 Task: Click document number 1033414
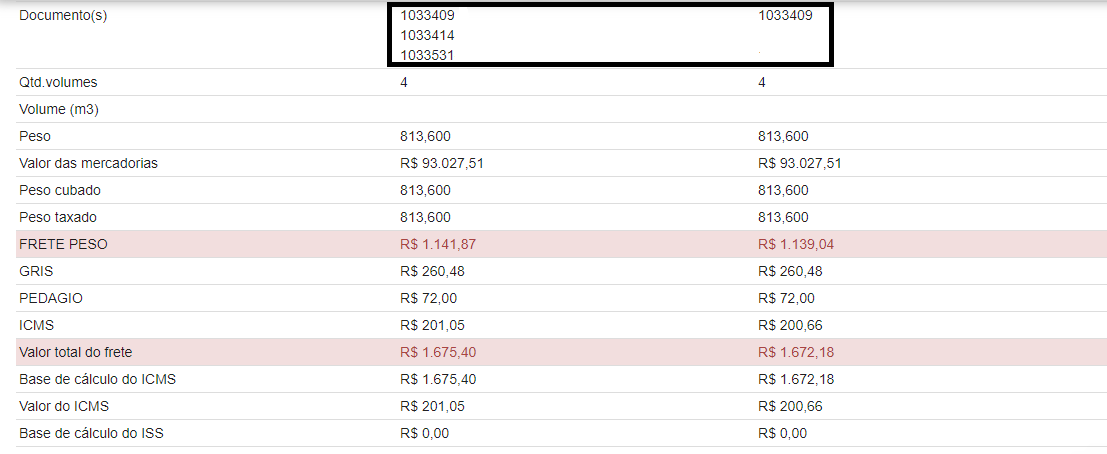click(x=427, y=36)
